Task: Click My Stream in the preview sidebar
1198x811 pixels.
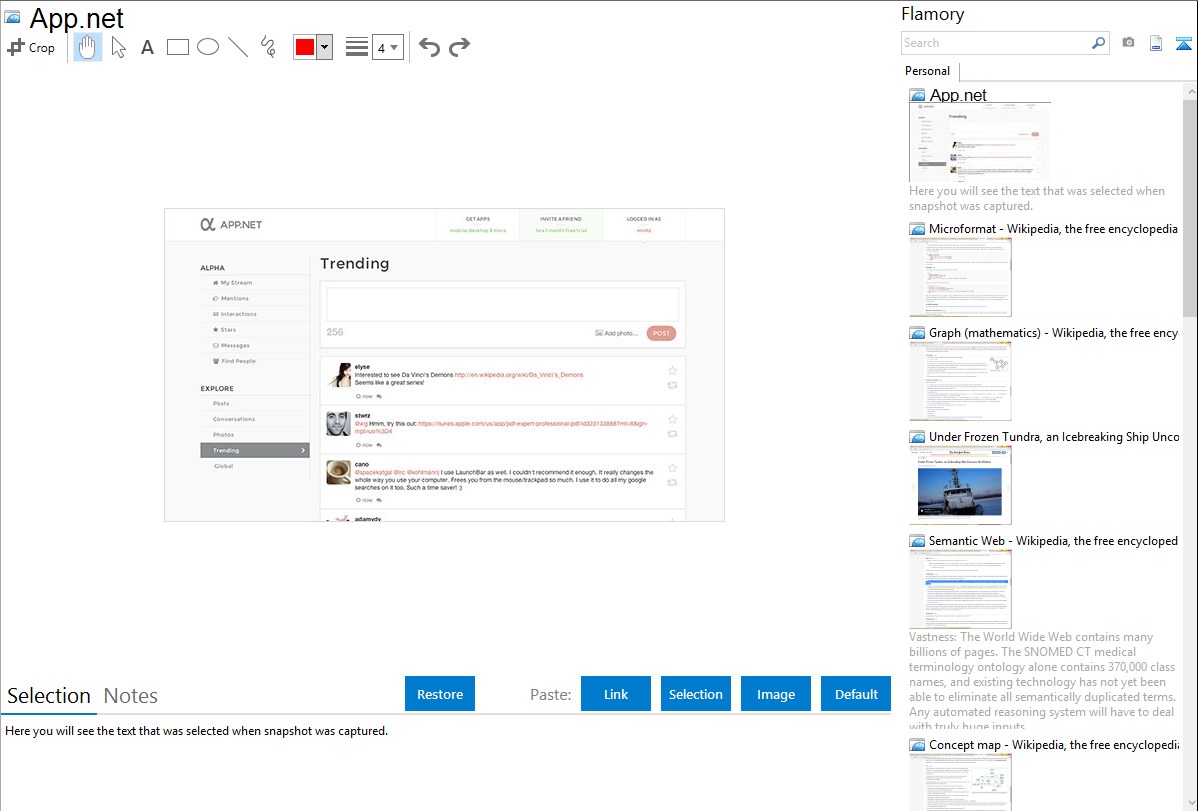Action: [236, 283]
